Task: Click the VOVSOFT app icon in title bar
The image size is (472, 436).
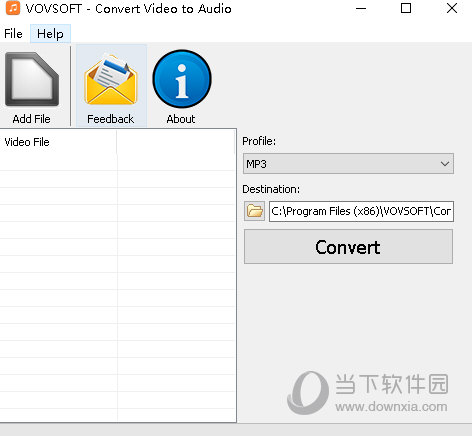Action: tap(13, 8)
